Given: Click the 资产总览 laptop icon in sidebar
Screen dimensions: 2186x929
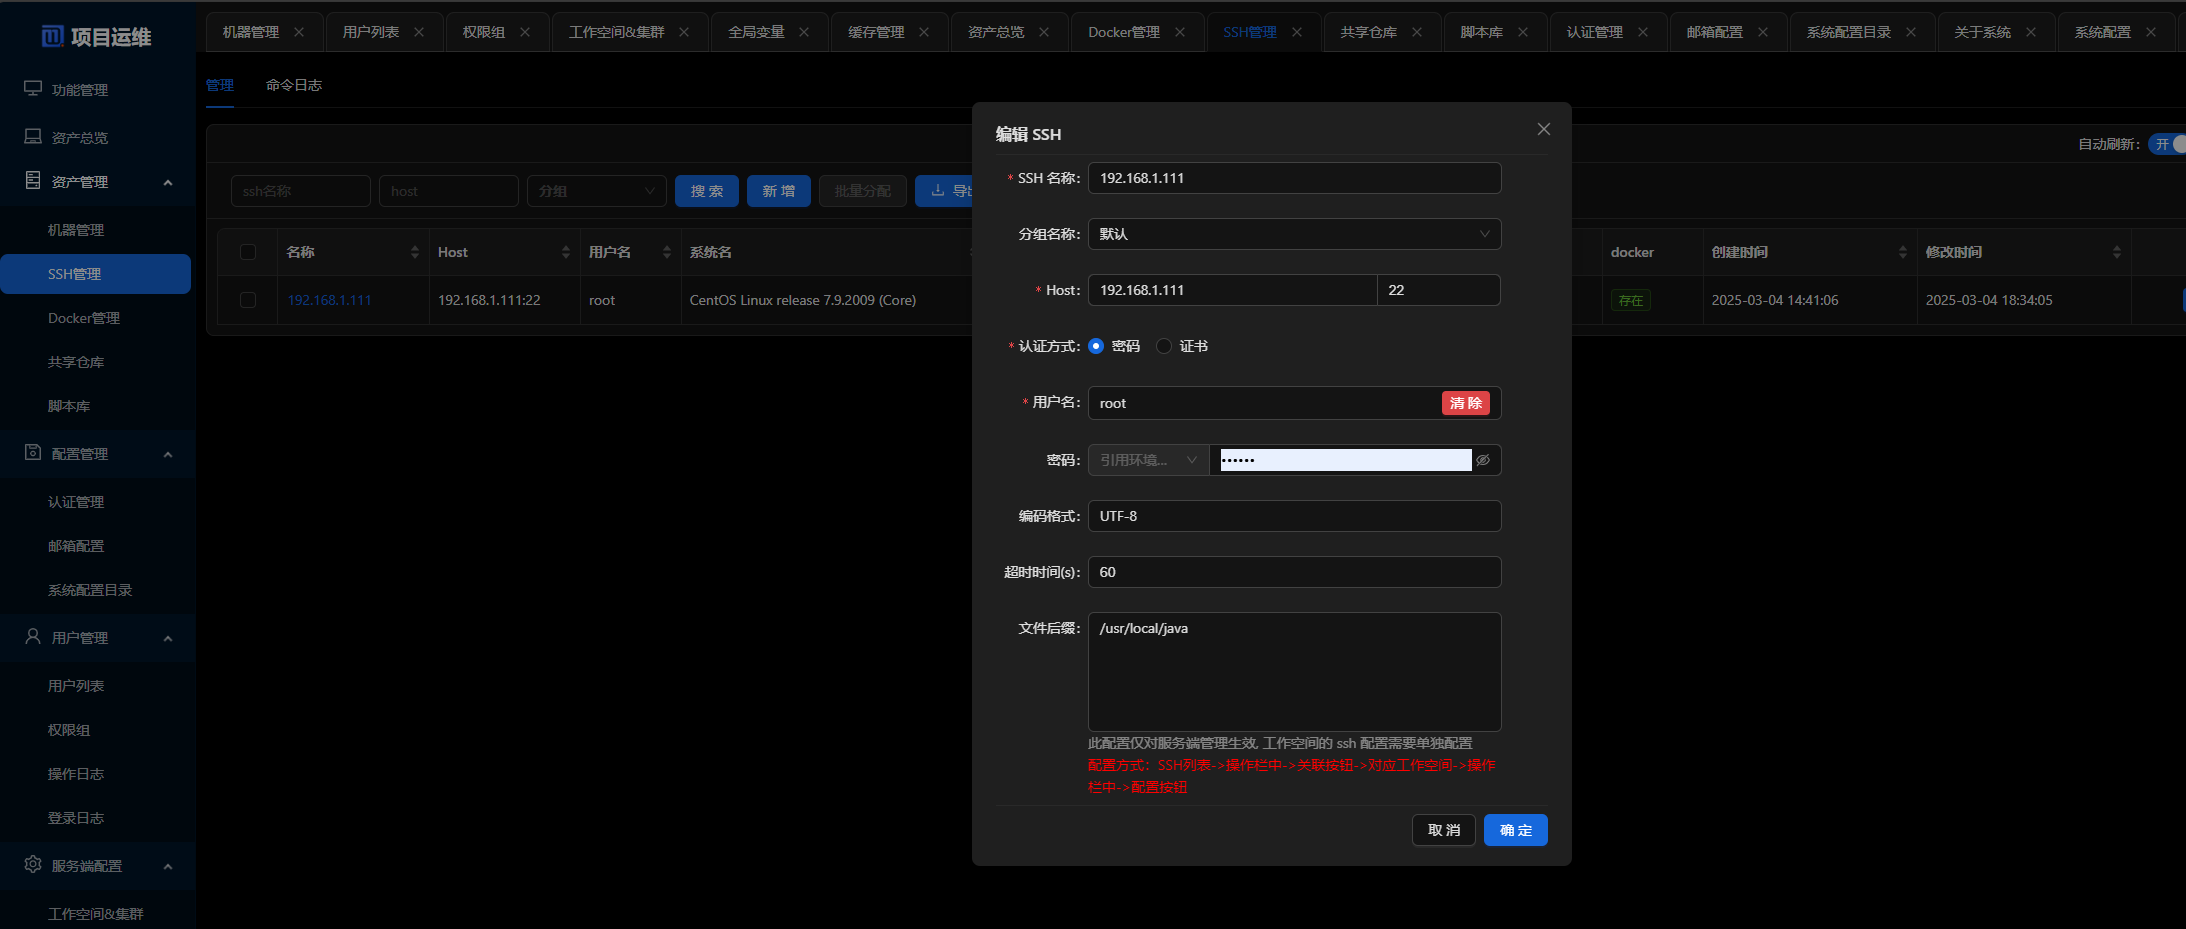Looking at the screenshot, I should pos(33,137).
